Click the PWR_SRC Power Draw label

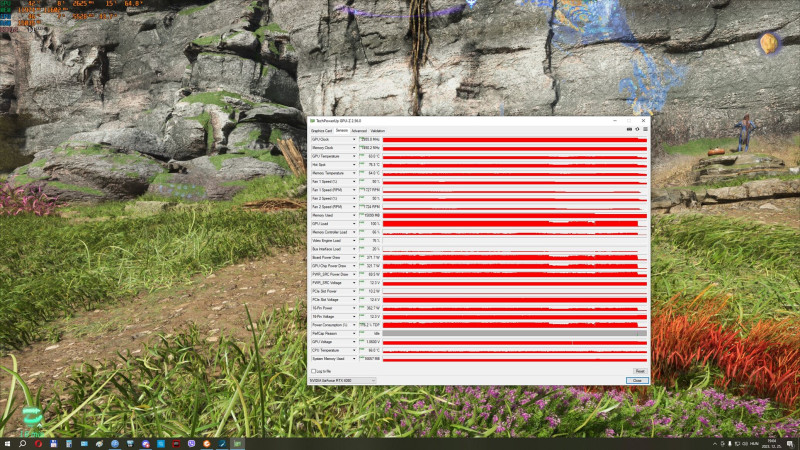pos(330,274)
